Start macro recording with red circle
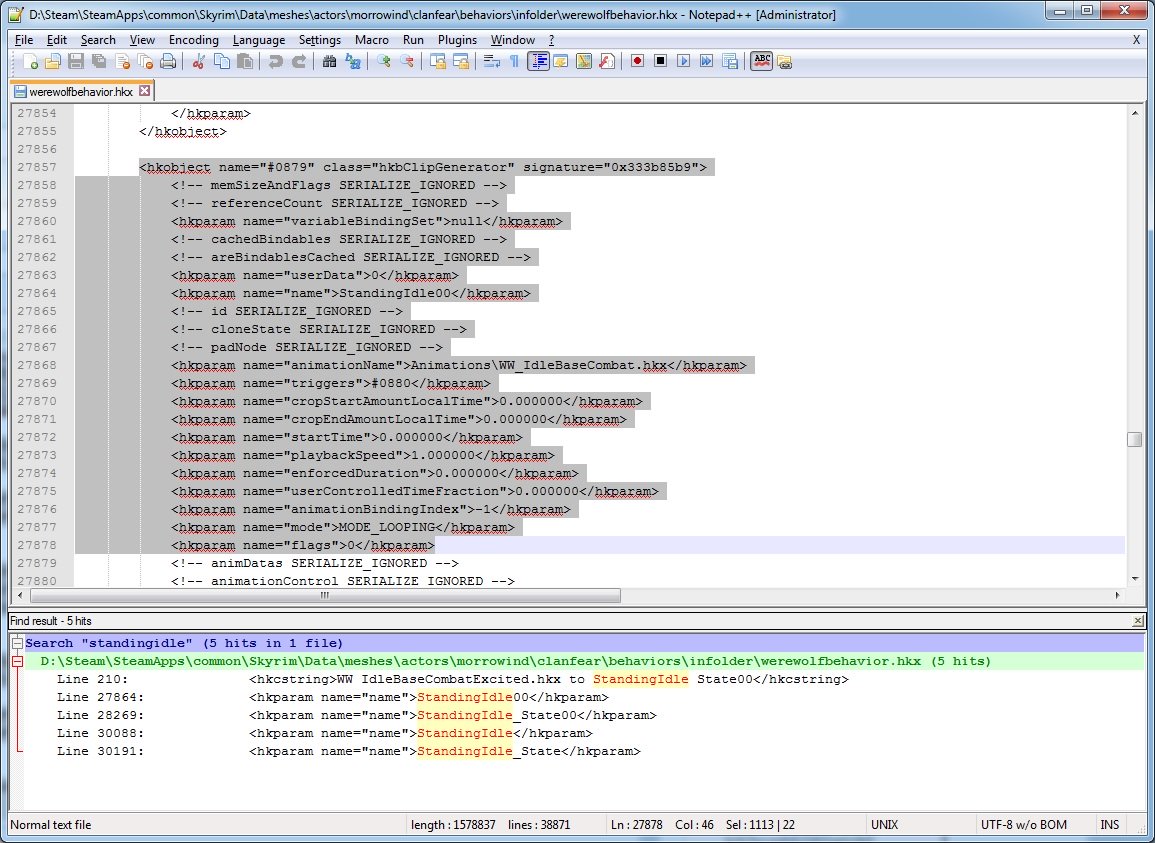 click(638, 62)
